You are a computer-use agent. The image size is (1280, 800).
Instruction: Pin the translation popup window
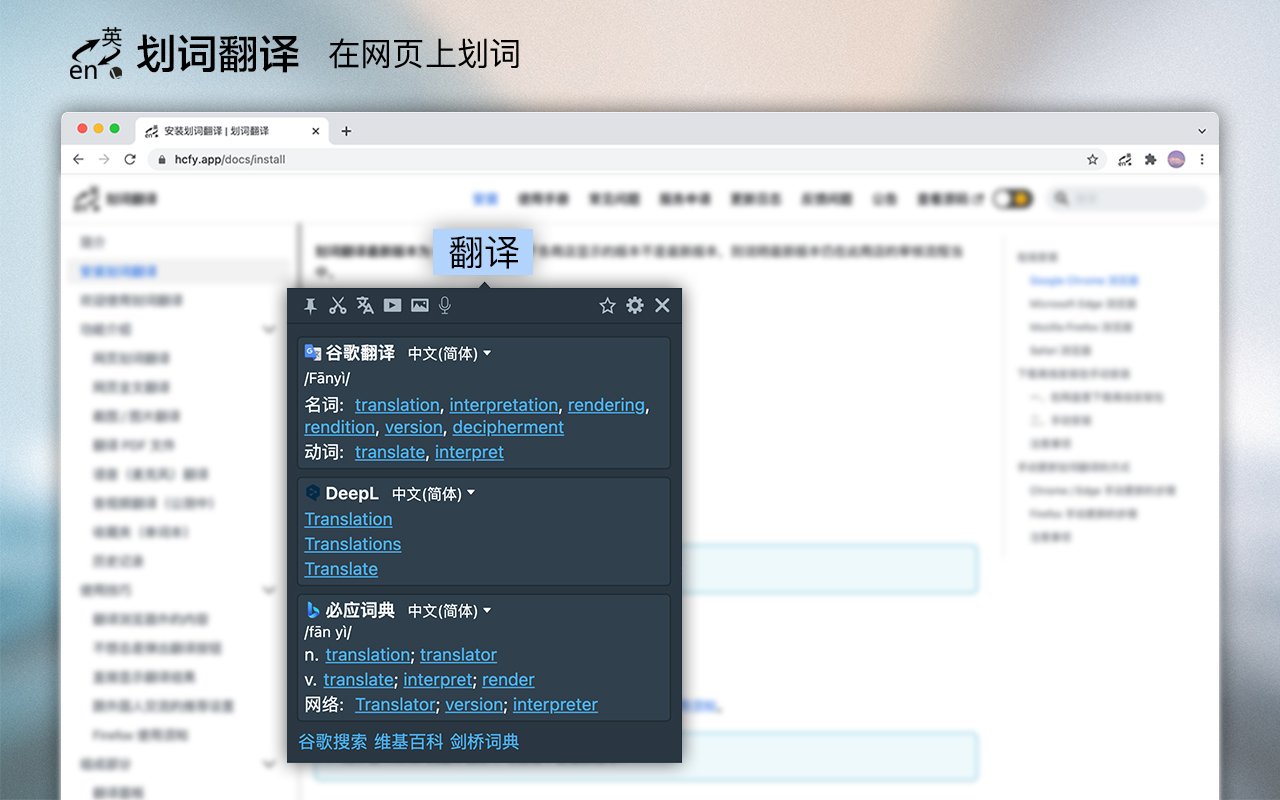click(x=311, y=306)
